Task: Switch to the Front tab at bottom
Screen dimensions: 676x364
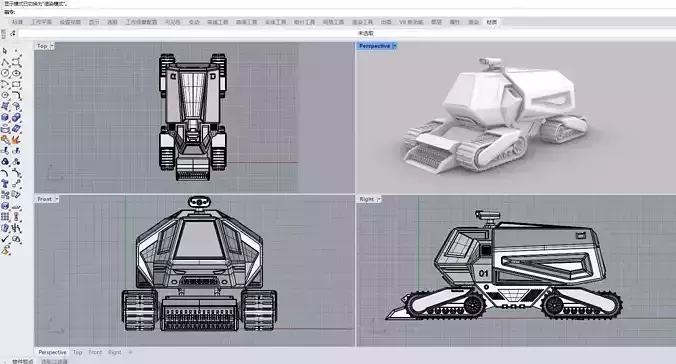Action: (x=95, y=352)
